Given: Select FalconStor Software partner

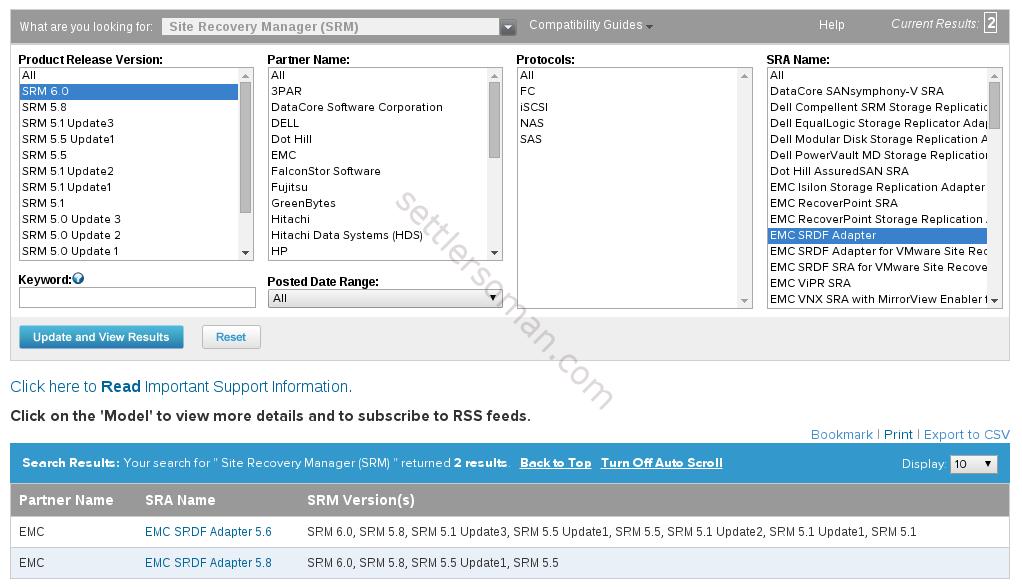Looking at the screenshot, I should pyautogui.click(x=378, y=171).
